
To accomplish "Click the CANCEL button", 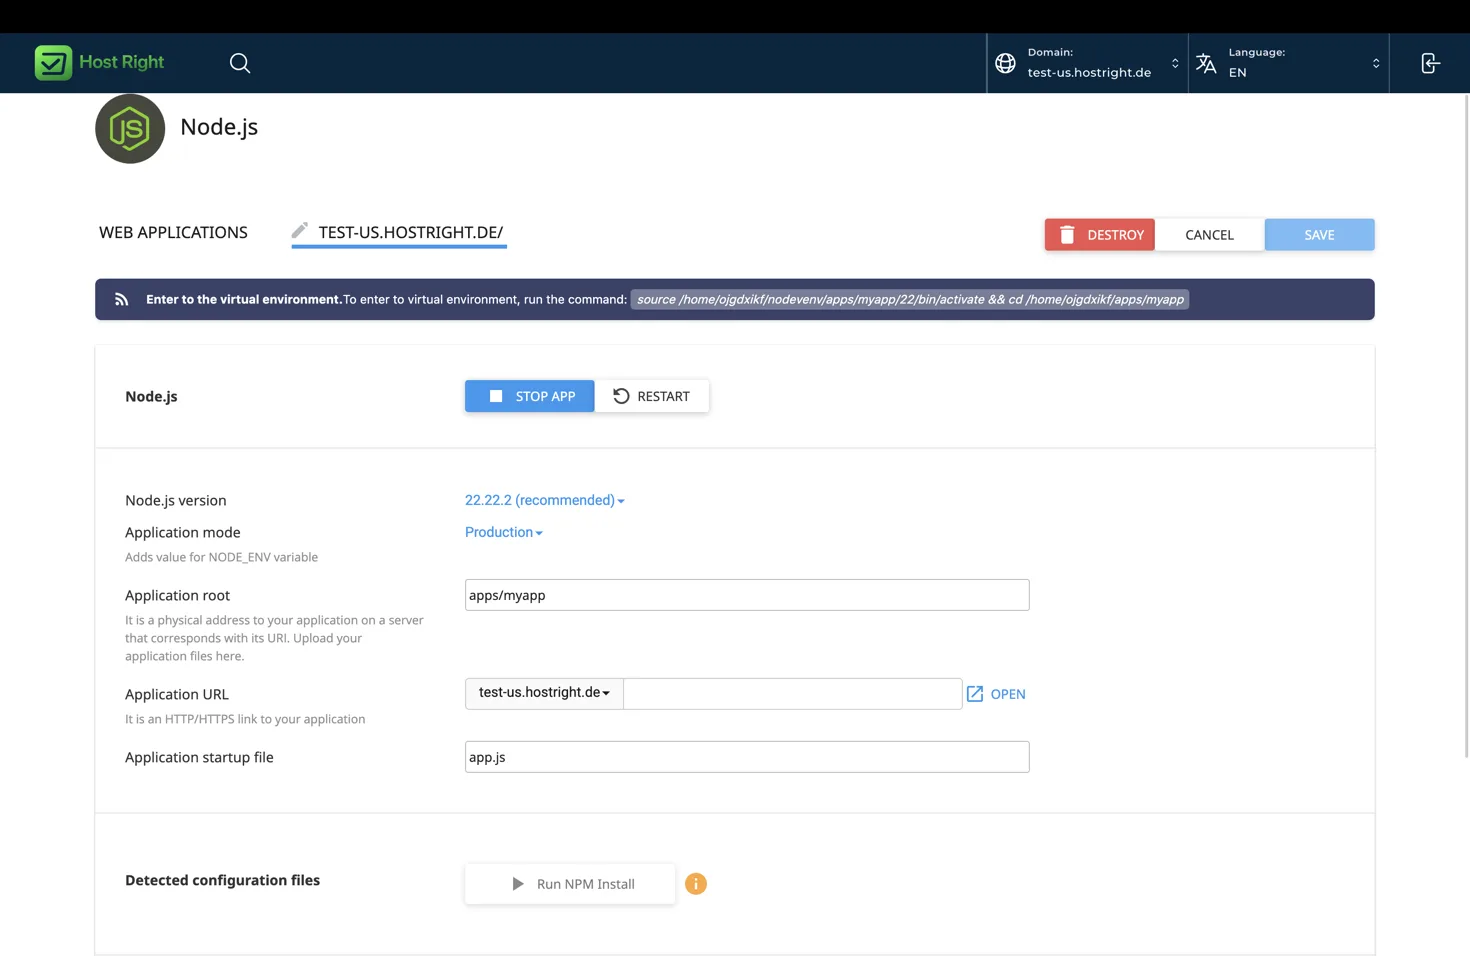I will tap(1210, 234).
